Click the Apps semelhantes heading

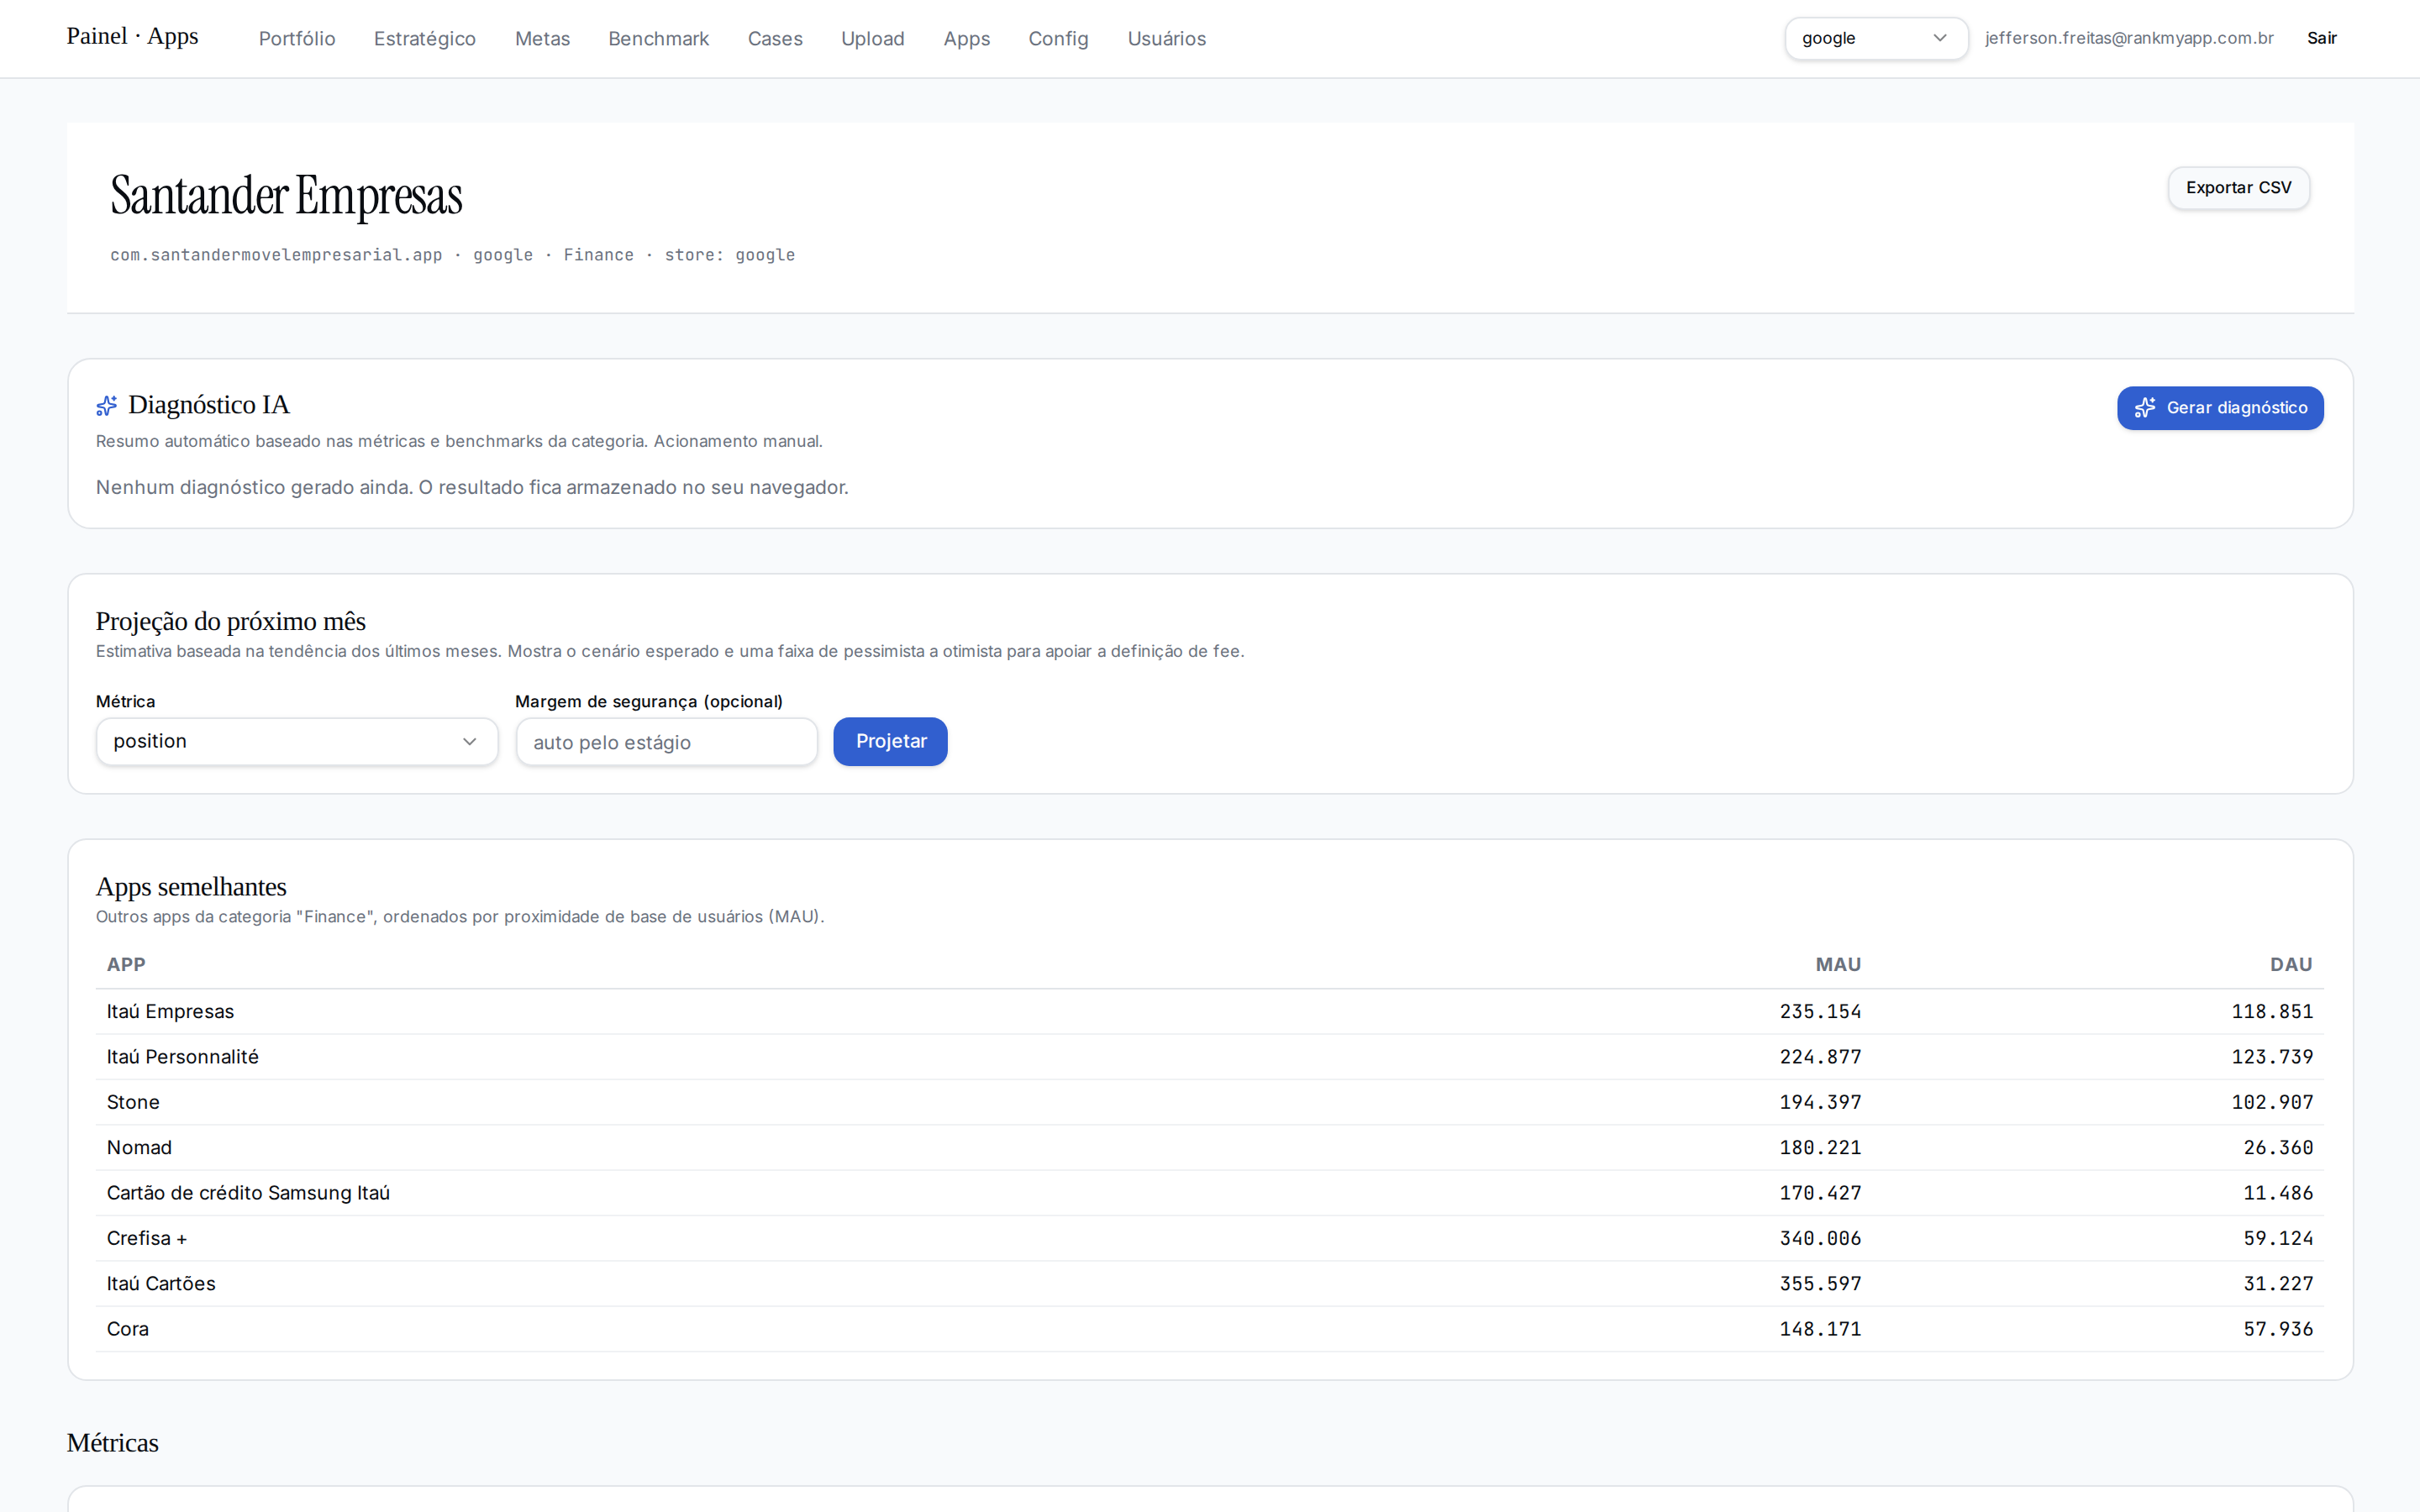coord(191,887)
